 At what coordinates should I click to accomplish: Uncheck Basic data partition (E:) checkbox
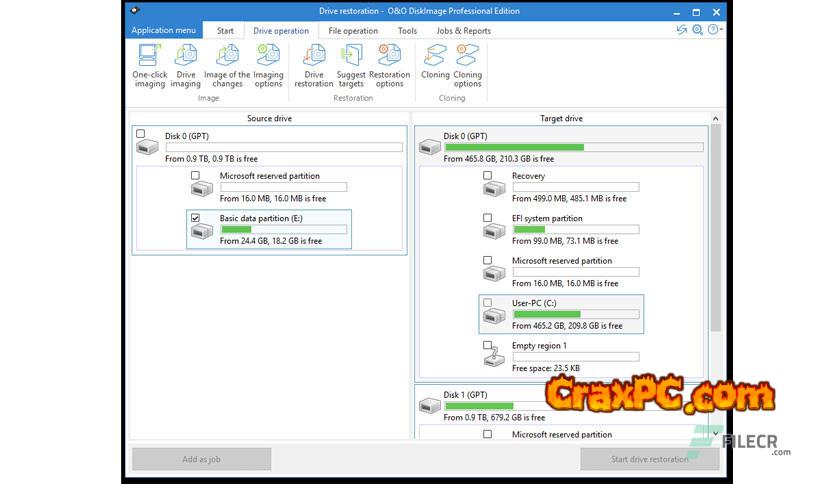[x=195, y=218]
